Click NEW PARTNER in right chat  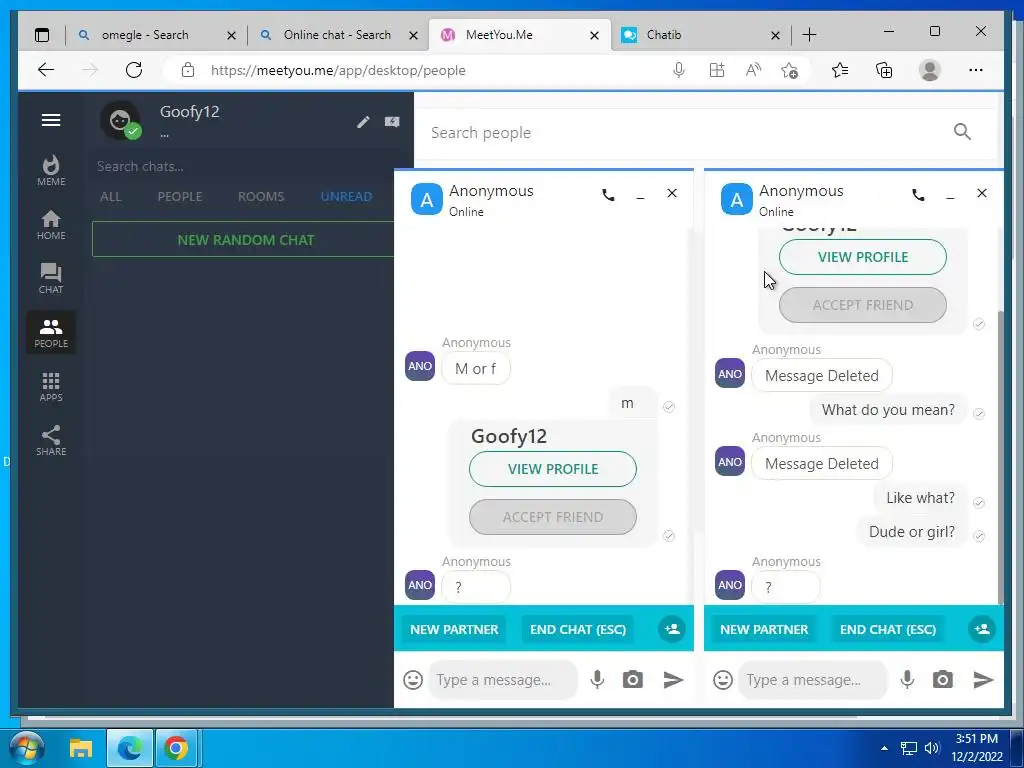(764, 630)
